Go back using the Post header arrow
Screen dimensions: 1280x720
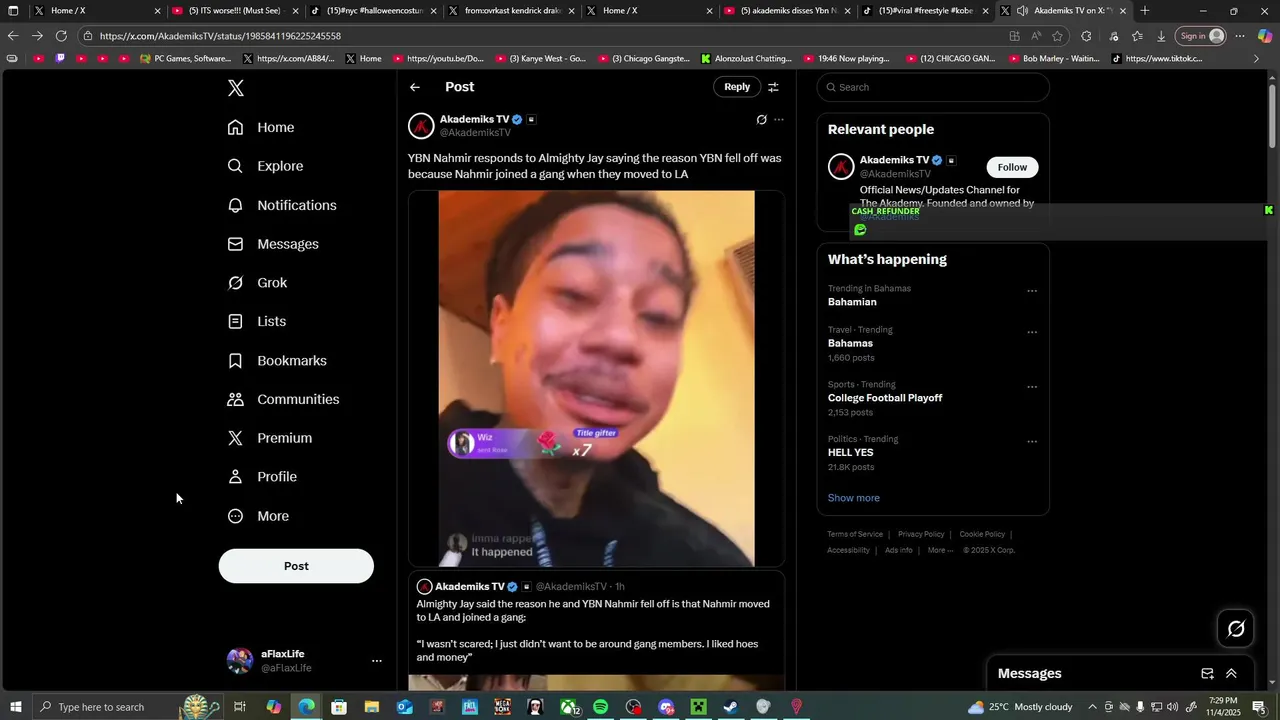click(415, 87)
